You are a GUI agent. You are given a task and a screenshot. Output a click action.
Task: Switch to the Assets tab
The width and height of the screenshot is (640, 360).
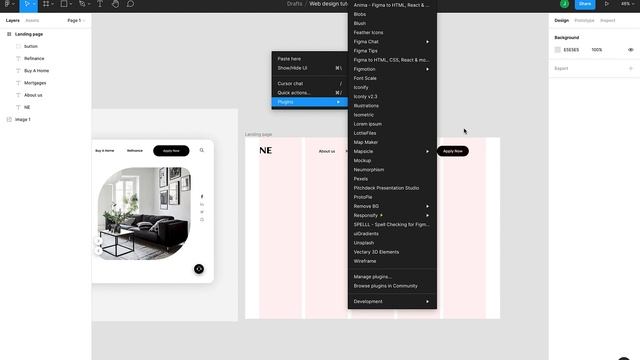pos(32,20)
